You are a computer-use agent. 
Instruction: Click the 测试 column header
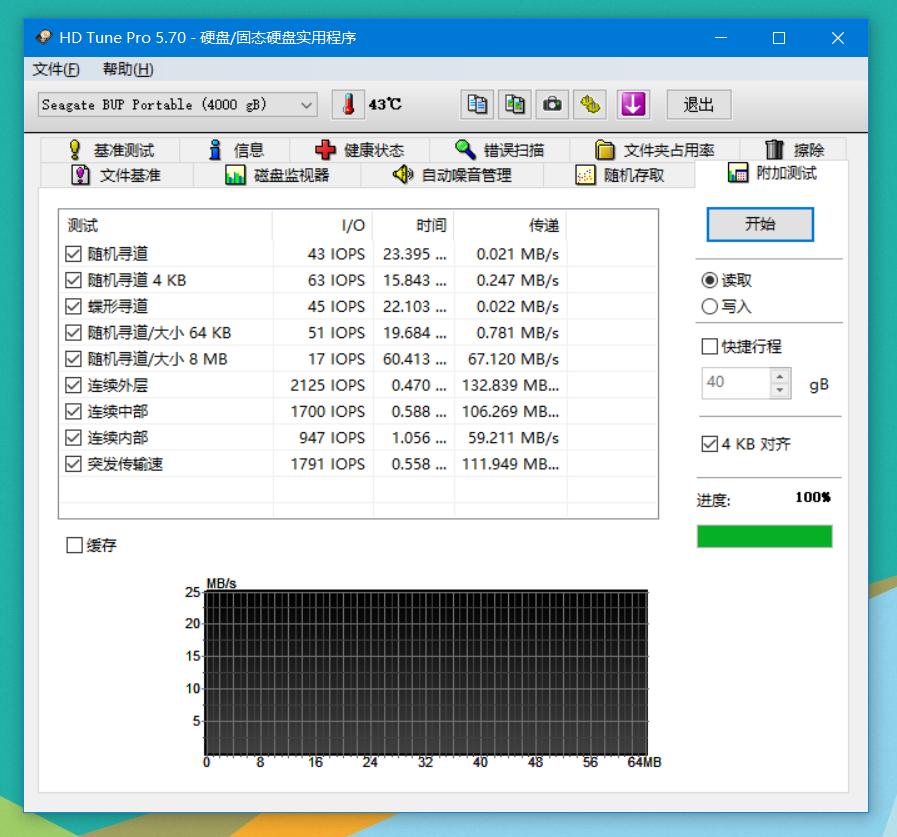tap(166, 225)
